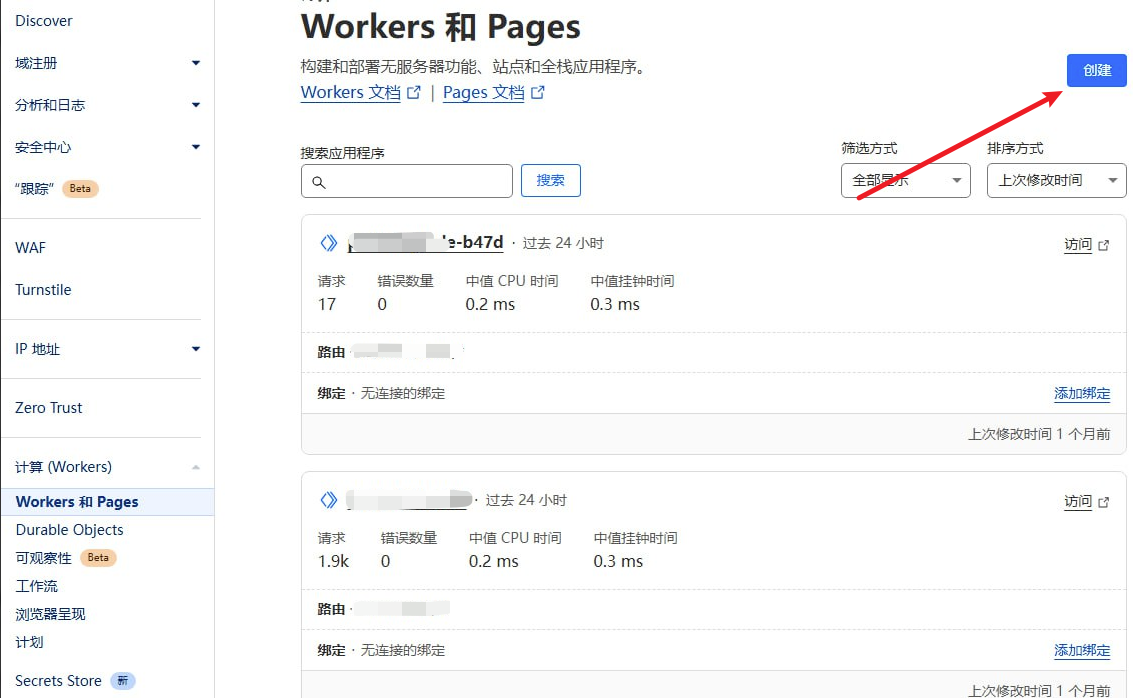Open the Workers 文档 link
Viewport: 1133px width, 698px height.
[x=350, y=92]
